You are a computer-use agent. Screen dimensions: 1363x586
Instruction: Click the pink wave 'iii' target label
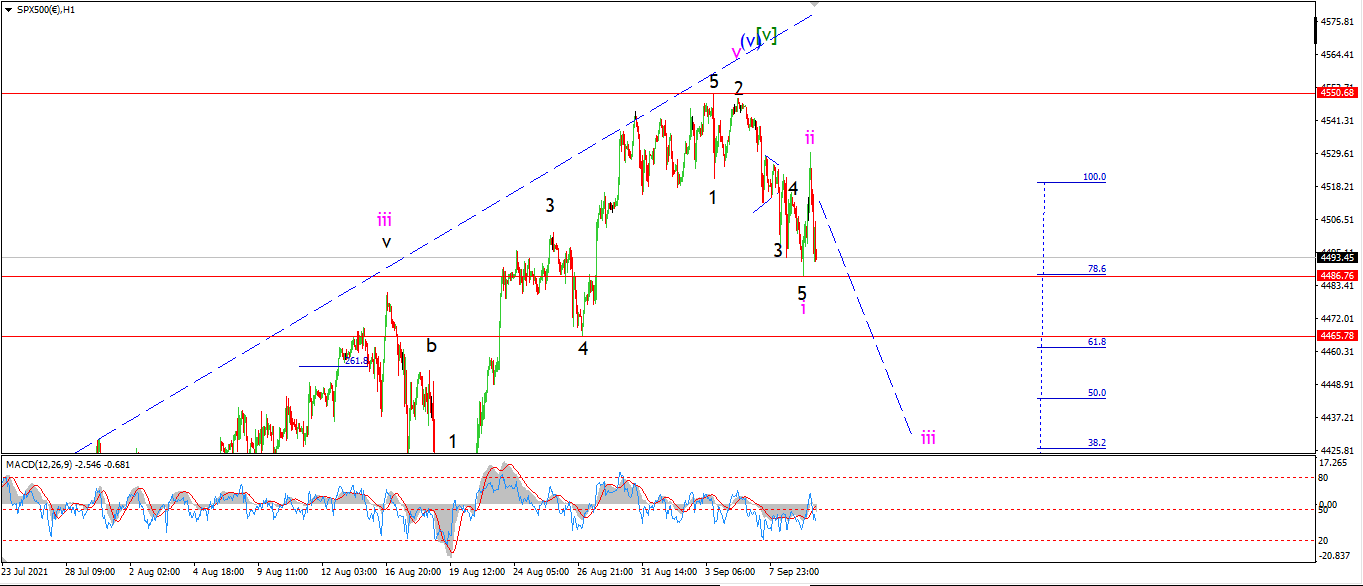(929, 437)
